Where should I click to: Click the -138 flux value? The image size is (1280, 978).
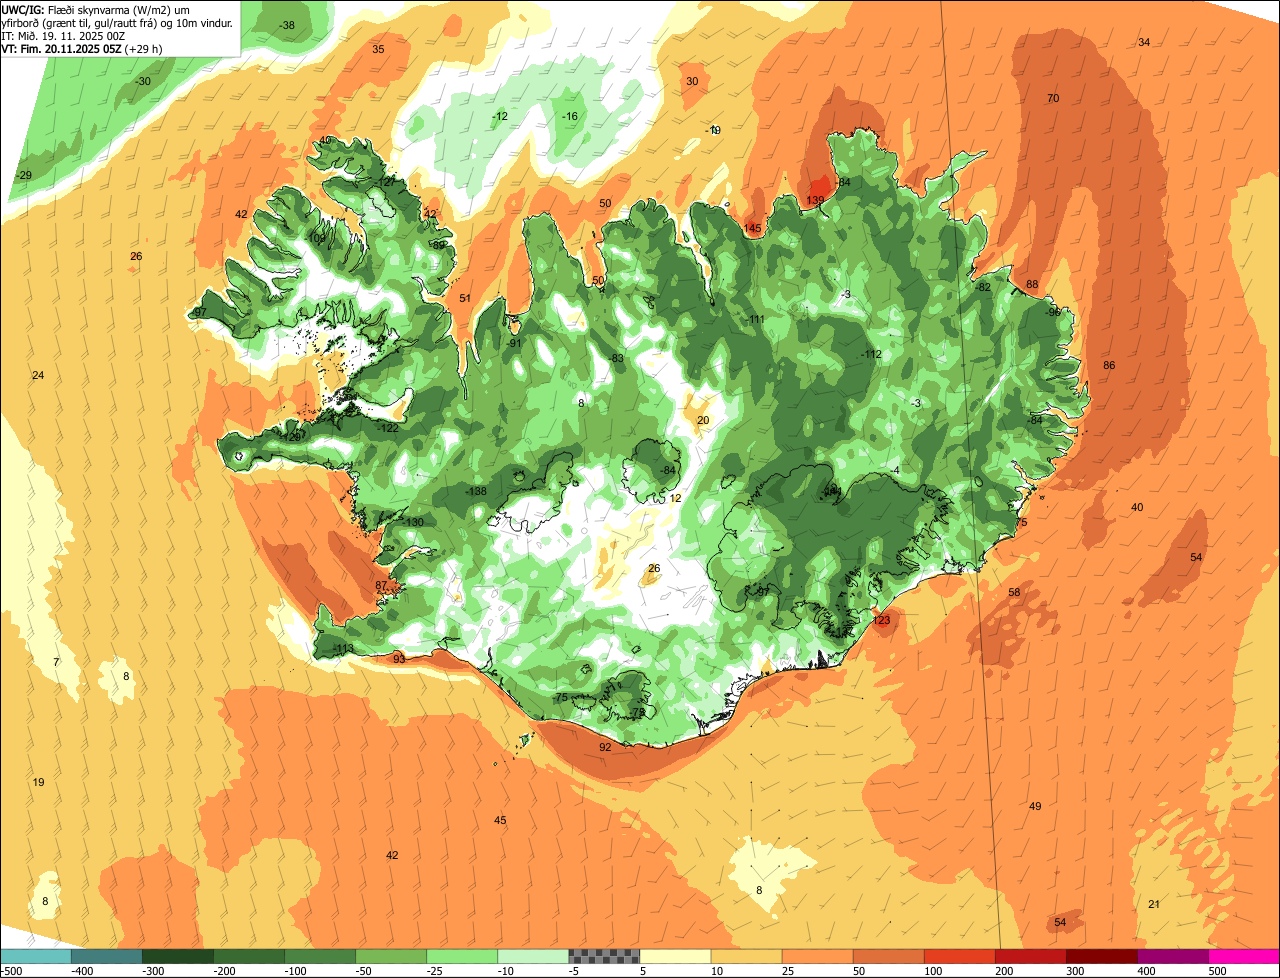476,491
